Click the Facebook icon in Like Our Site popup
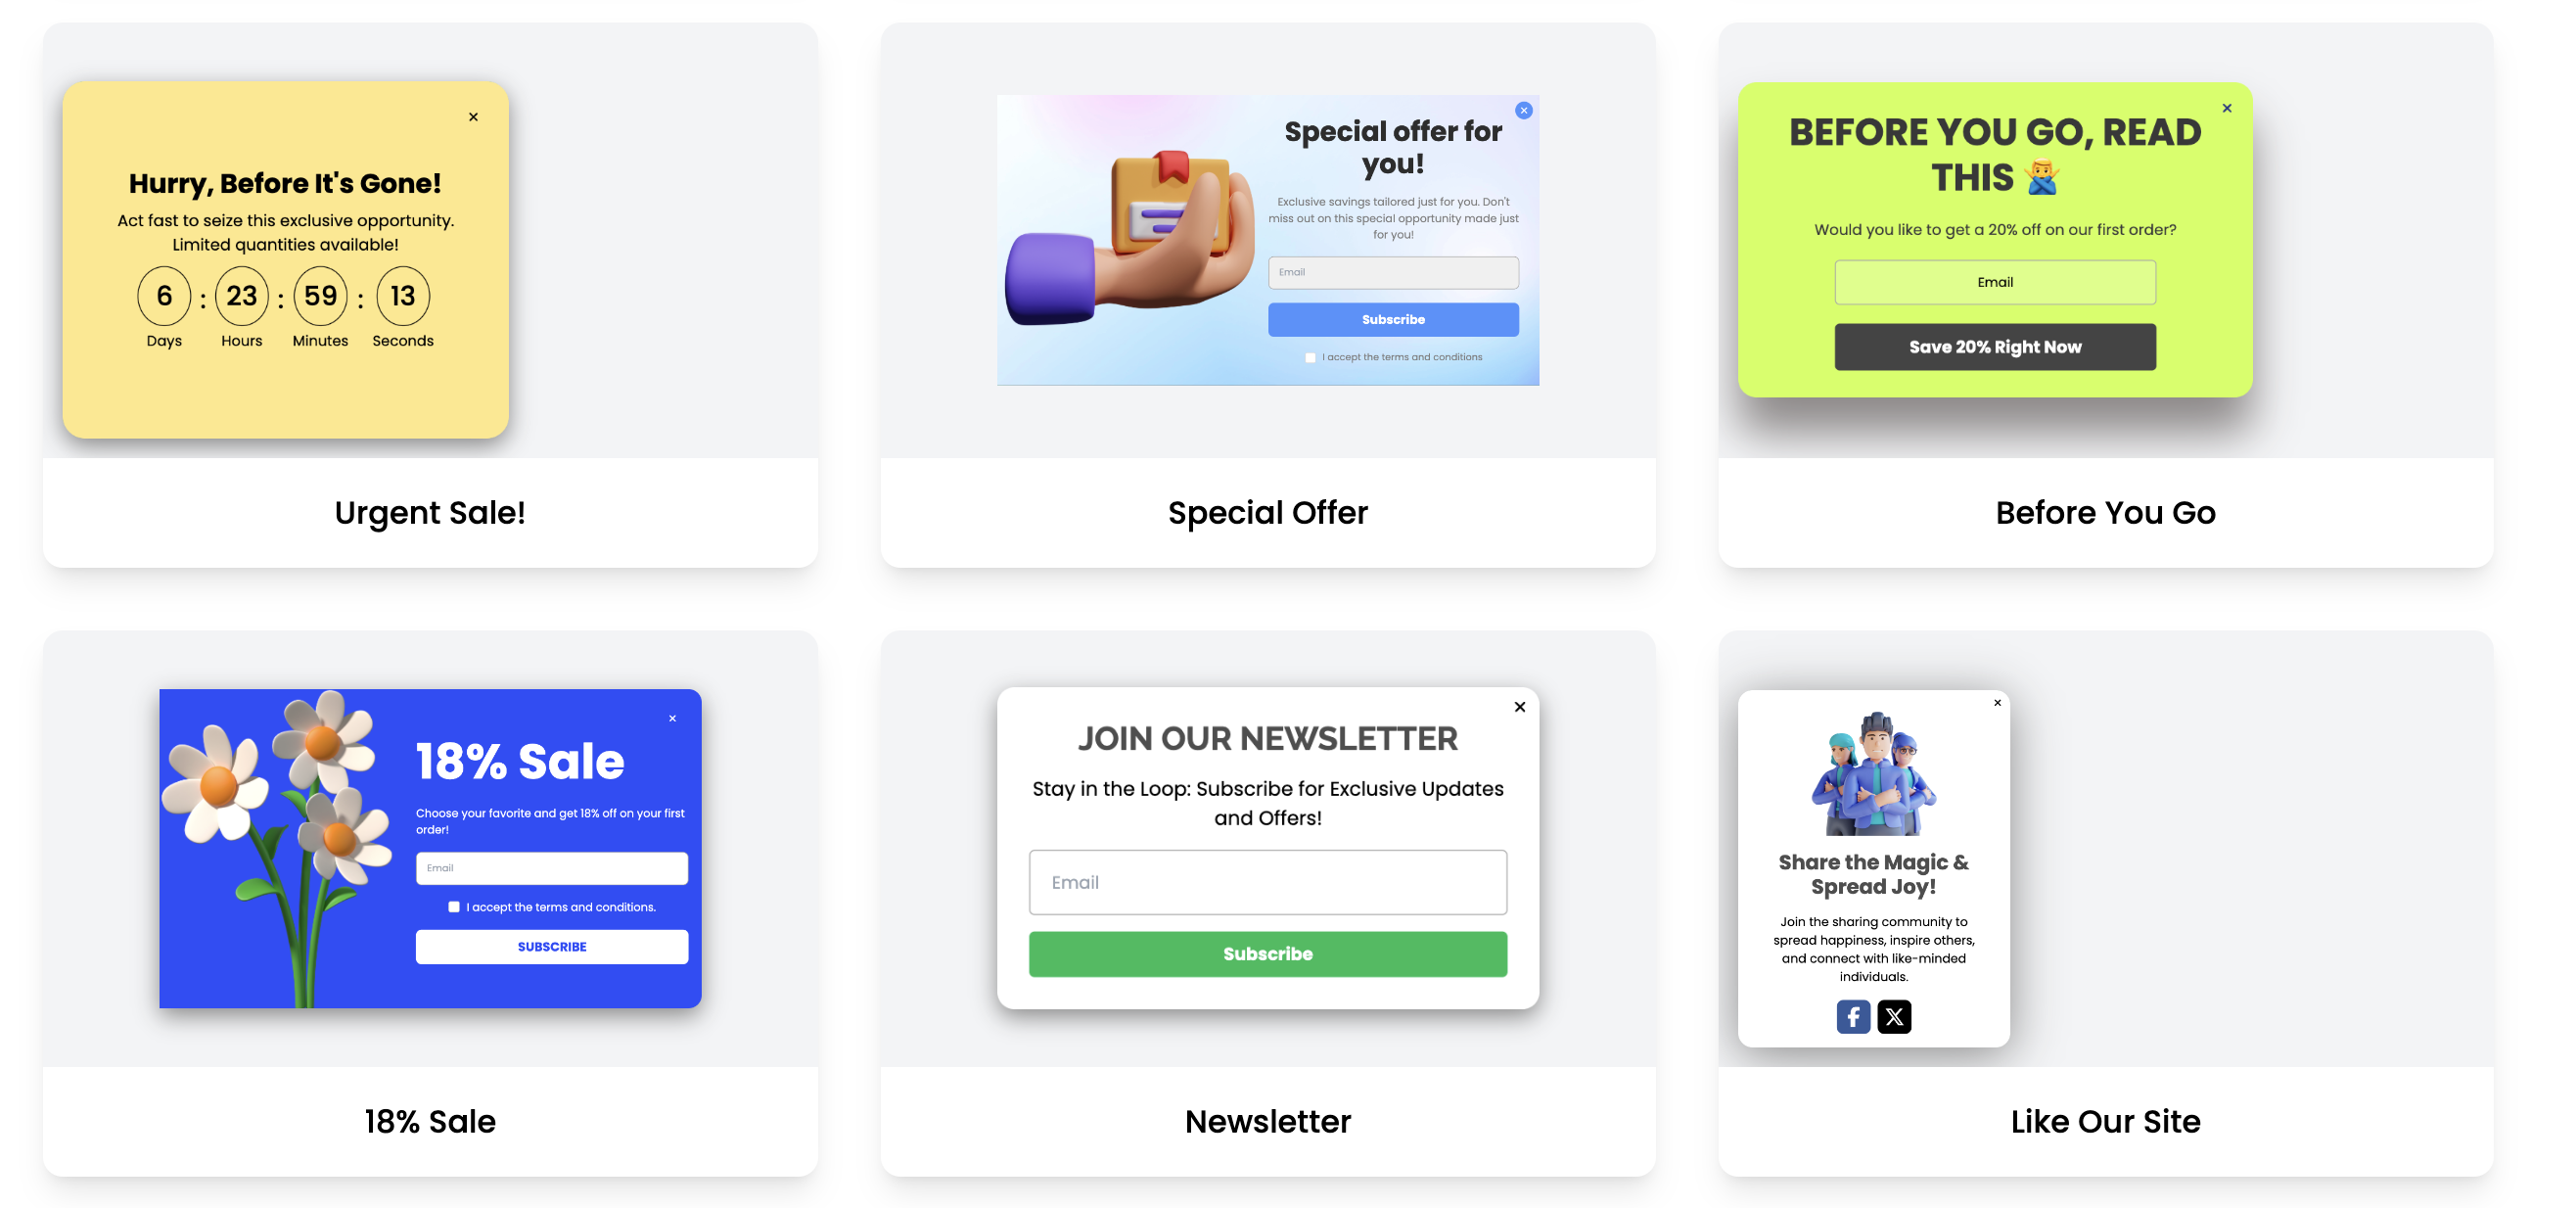 click(1853, 1016)
